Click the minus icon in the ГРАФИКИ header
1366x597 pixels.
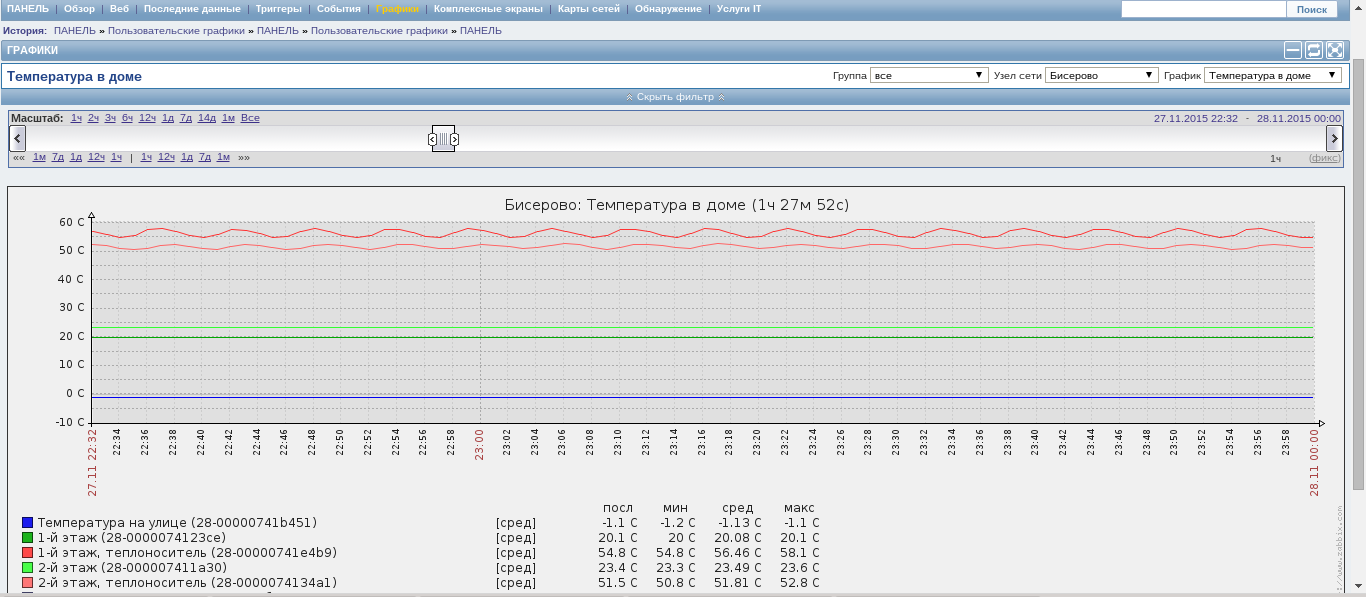(1293, 50)
